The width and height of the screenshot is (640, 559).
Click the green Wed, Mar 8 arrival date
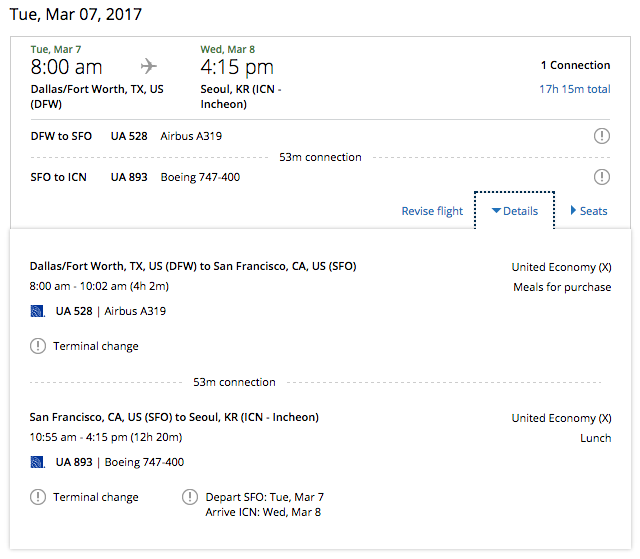coord(227,49)
